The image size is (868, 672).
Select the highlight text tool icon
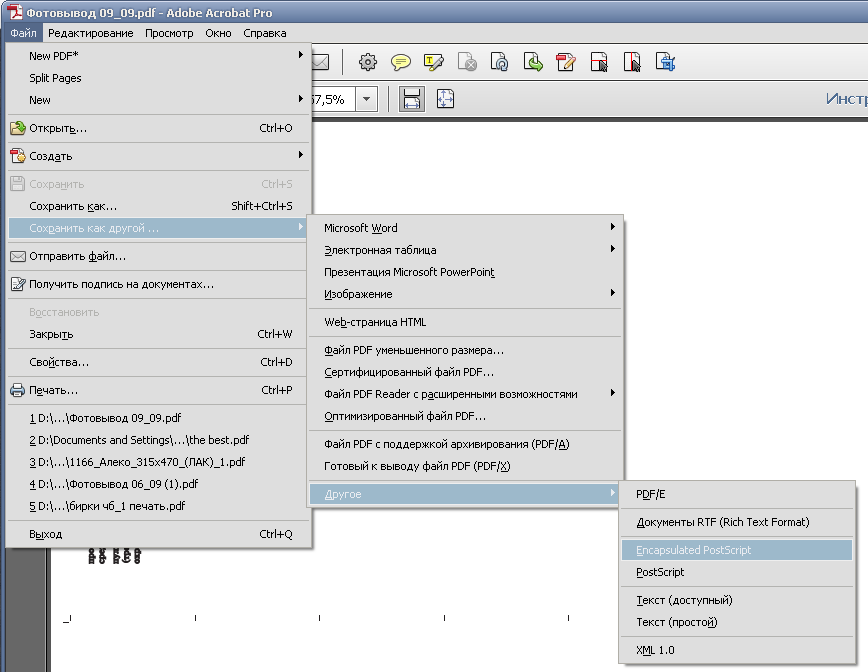[433, 62]
